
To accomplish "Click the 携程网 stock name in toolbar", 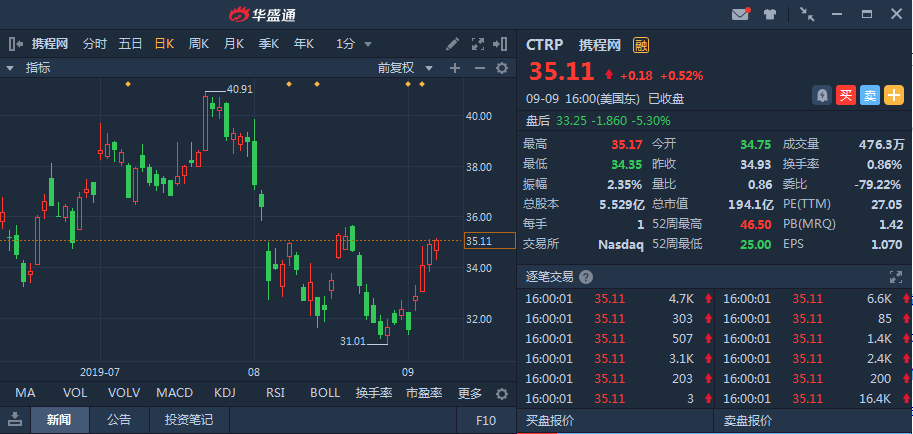I will click(x=50, y=44).
